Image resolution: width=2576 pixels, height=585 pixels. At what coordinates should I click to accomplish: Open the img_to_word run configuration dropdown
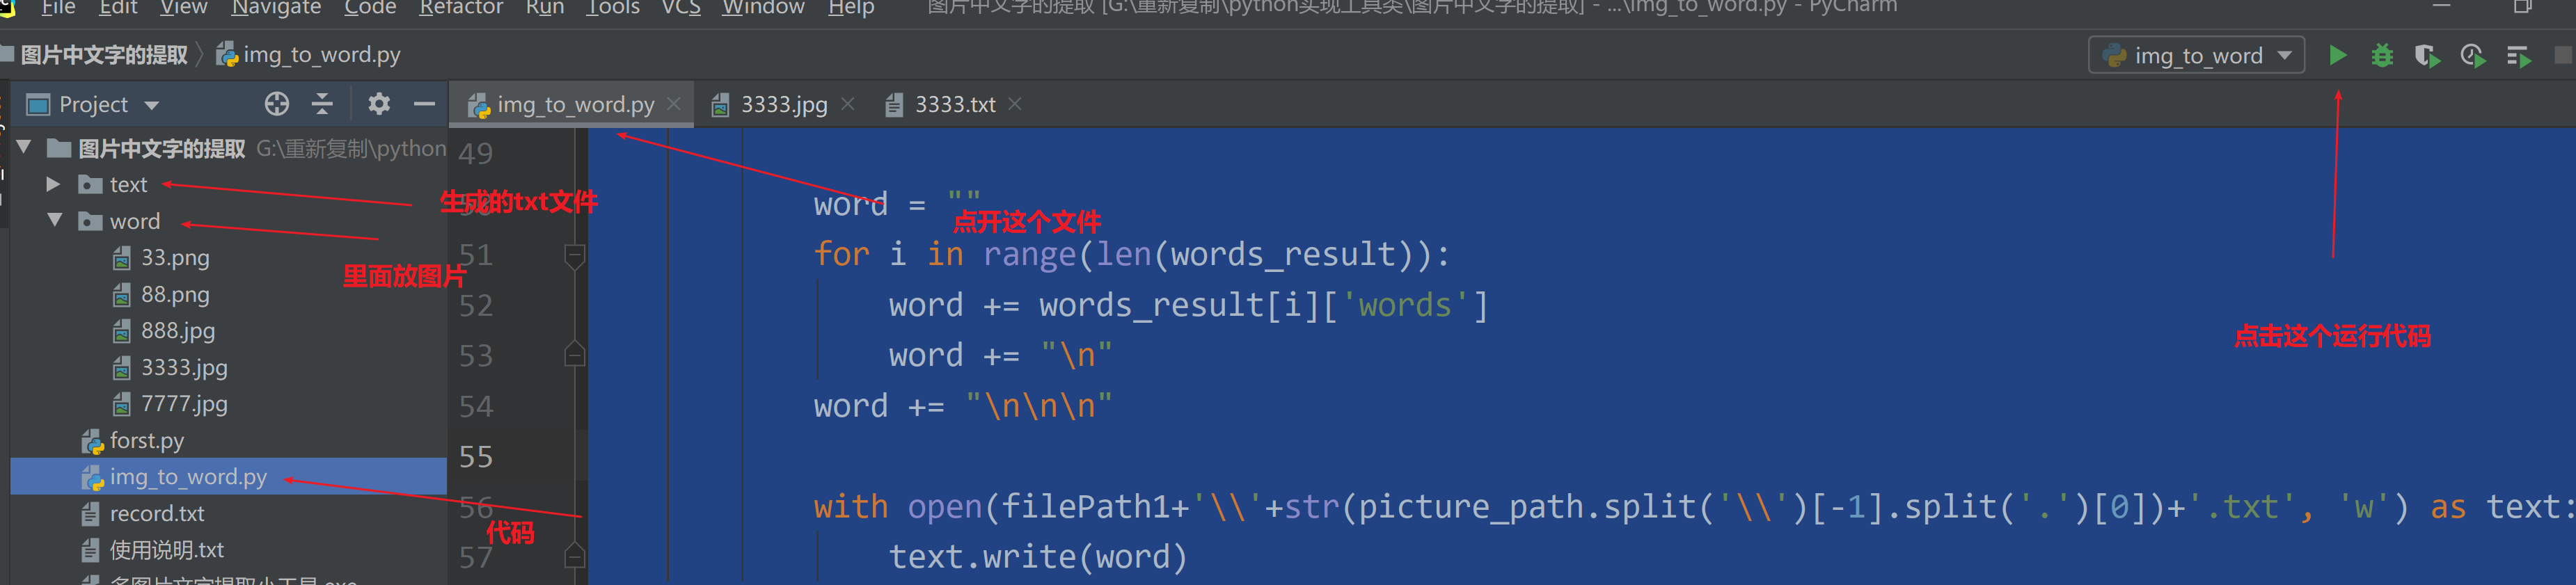click(2196, 56)
